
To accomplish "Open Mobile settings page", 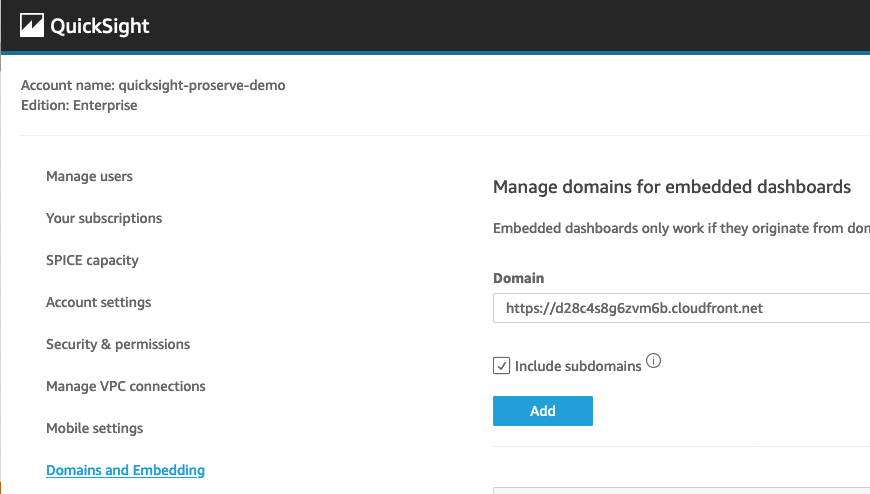I will click(x=94, y=428).
